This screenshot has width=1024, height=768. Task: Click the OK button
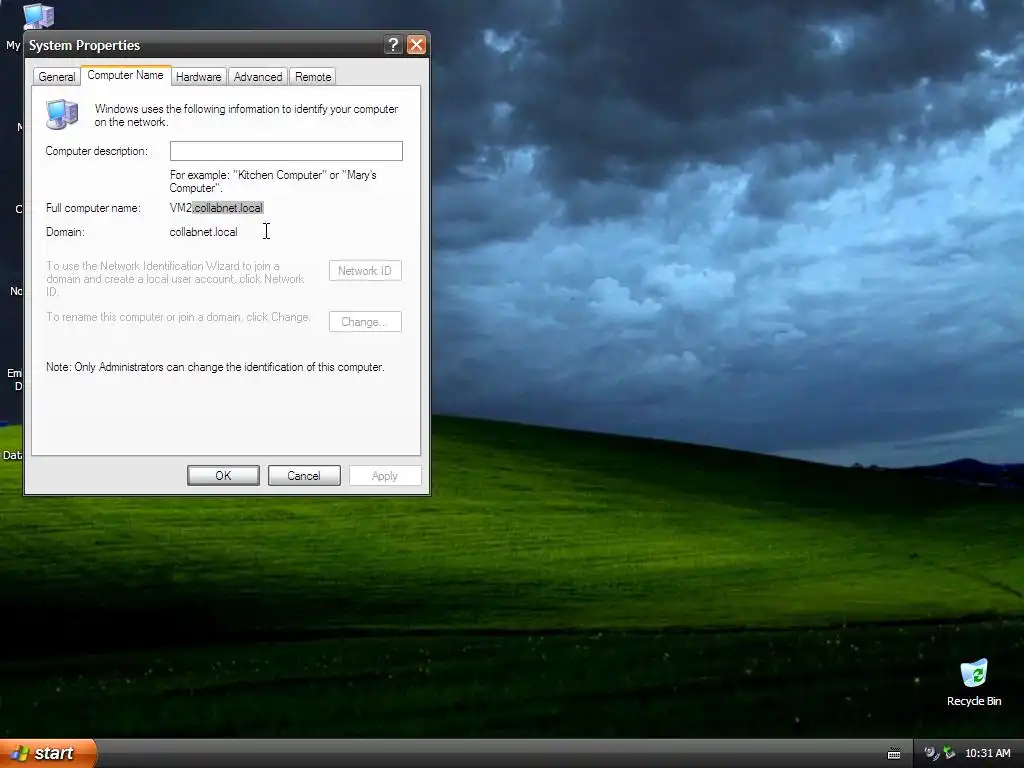tap(223, 475)
